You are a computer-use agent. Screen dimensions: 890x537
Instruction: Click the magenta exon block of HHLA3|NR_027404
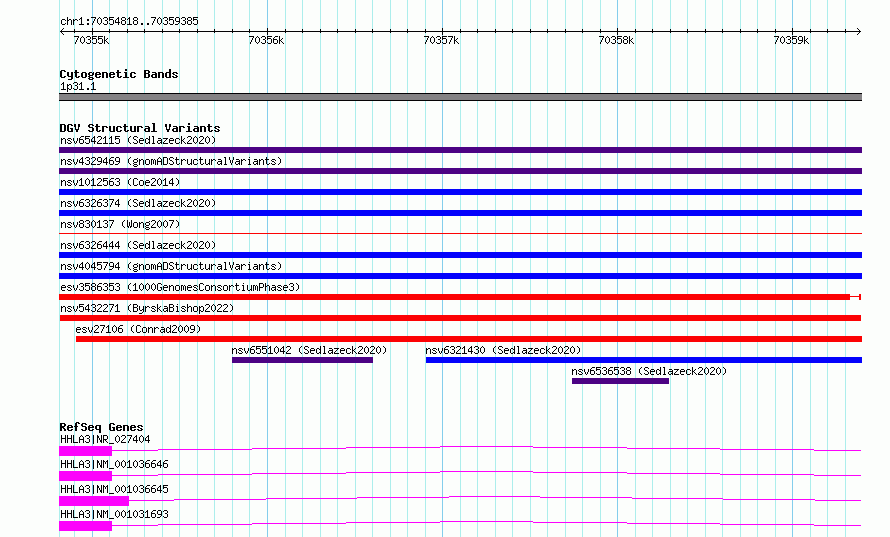point(86,451)
